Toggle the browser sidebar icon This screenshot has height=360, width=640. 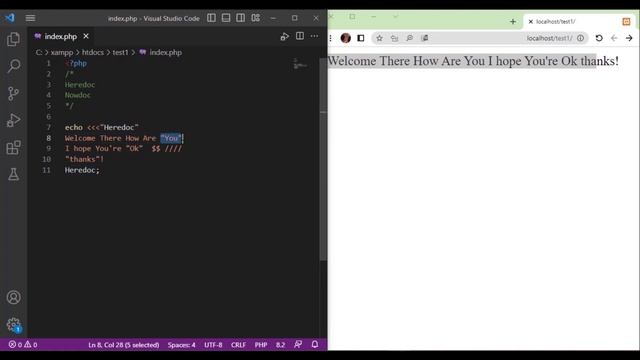361,38
